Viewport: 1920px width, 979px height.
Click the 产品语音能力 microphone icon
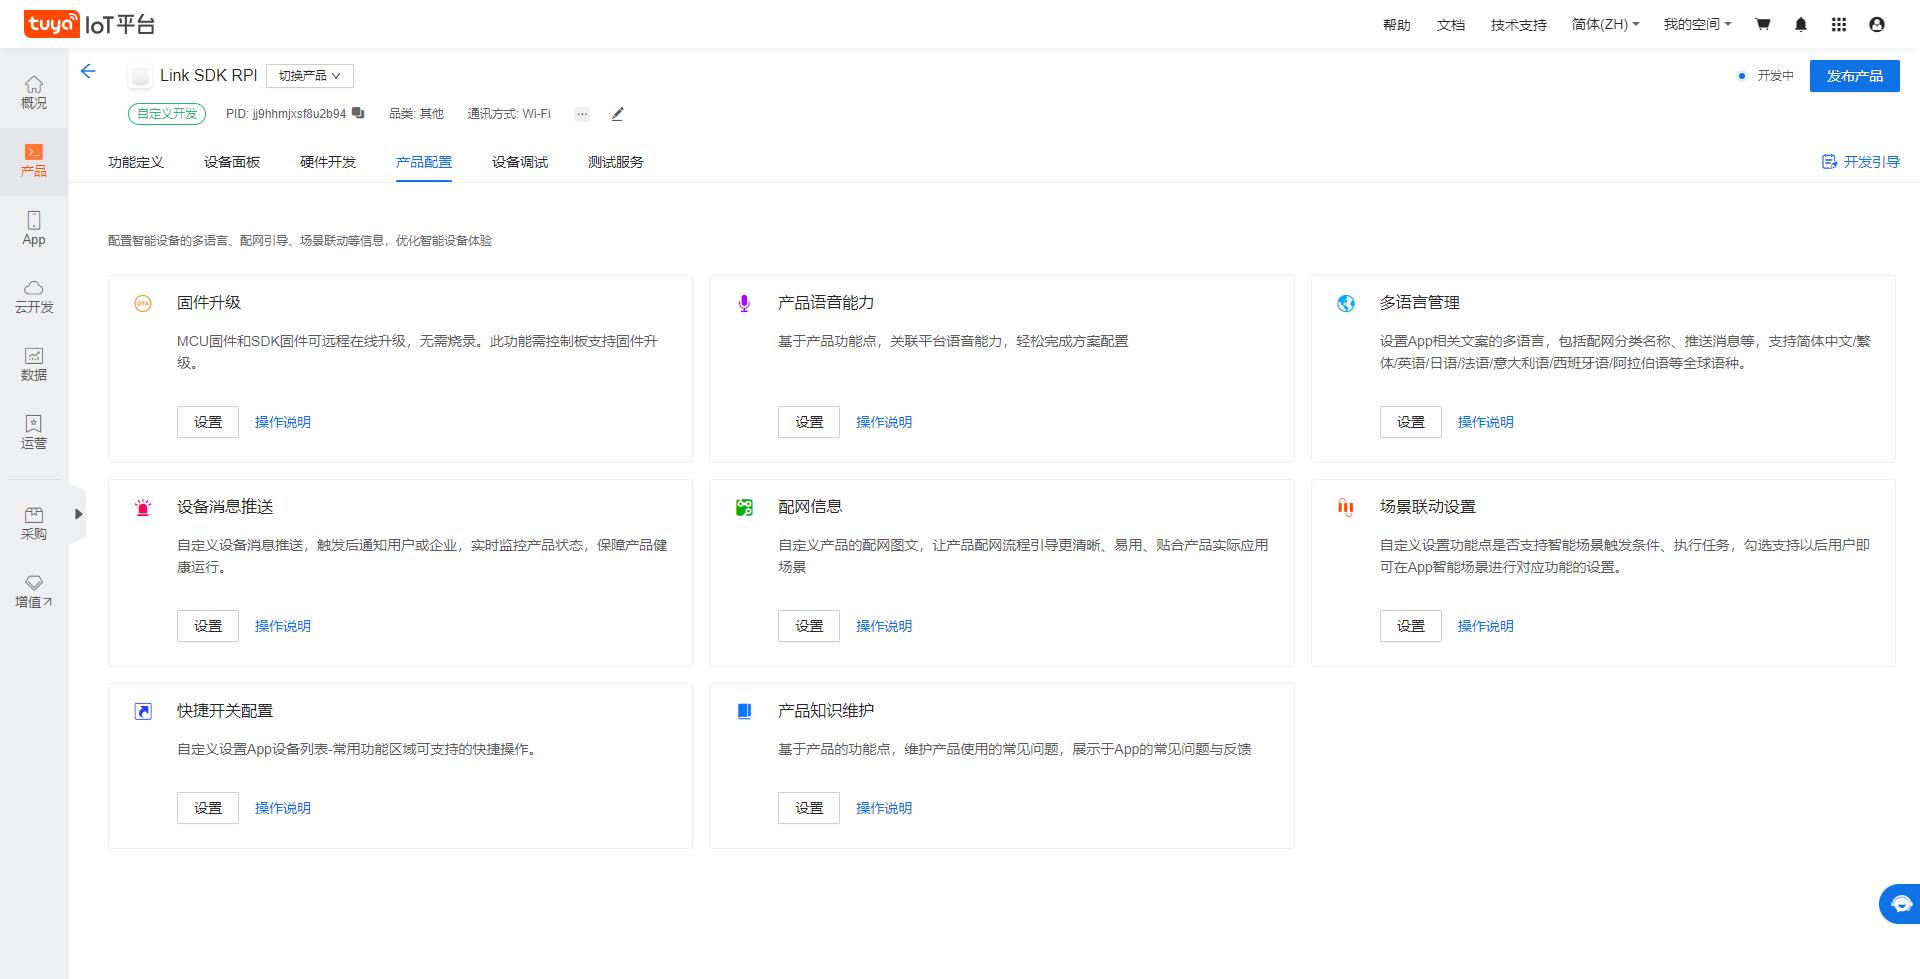(744, 303)
